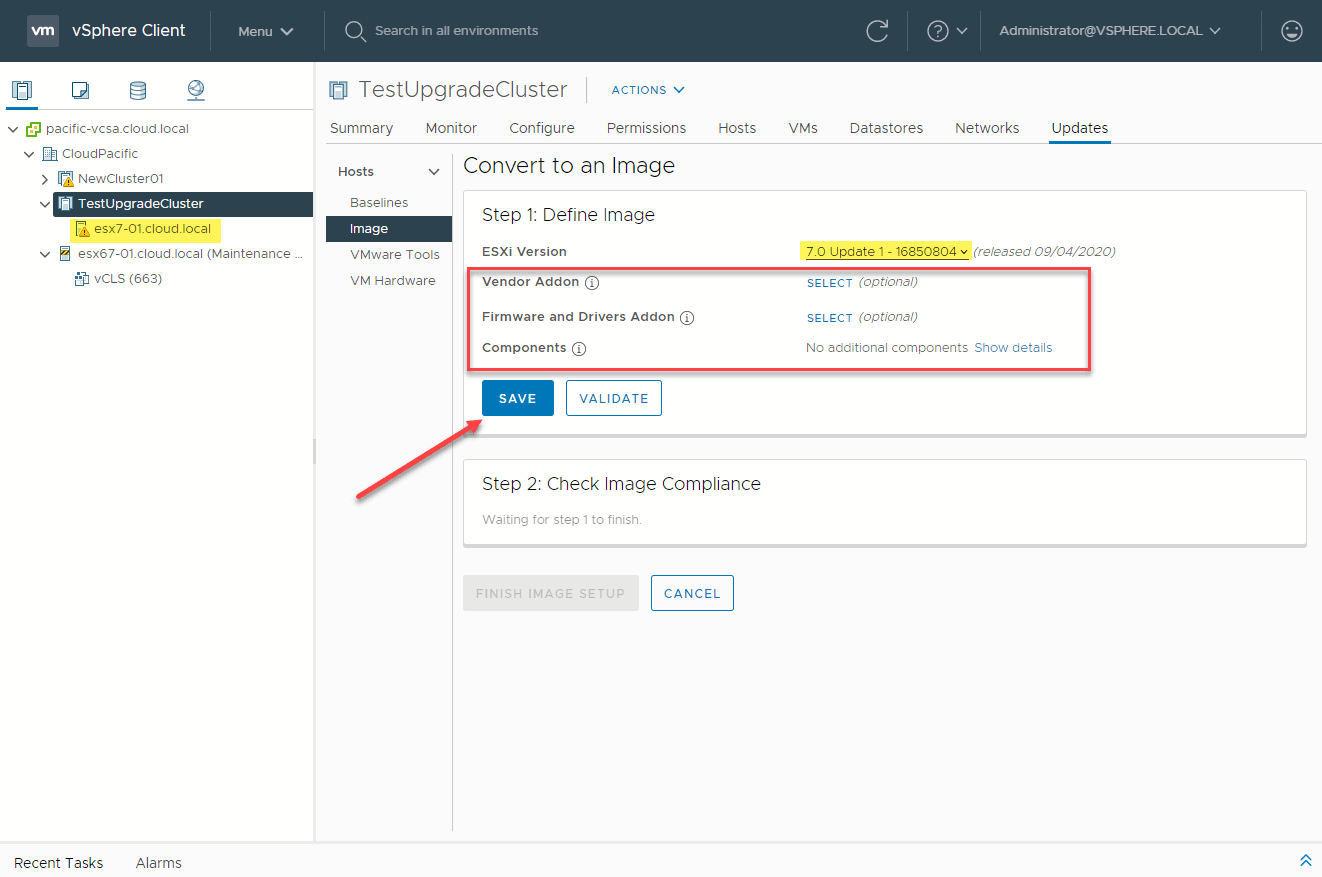
Task: Click the TestUpgradeCluster title cluster icon
Action: pyautogui.click(x=339, y=90)
